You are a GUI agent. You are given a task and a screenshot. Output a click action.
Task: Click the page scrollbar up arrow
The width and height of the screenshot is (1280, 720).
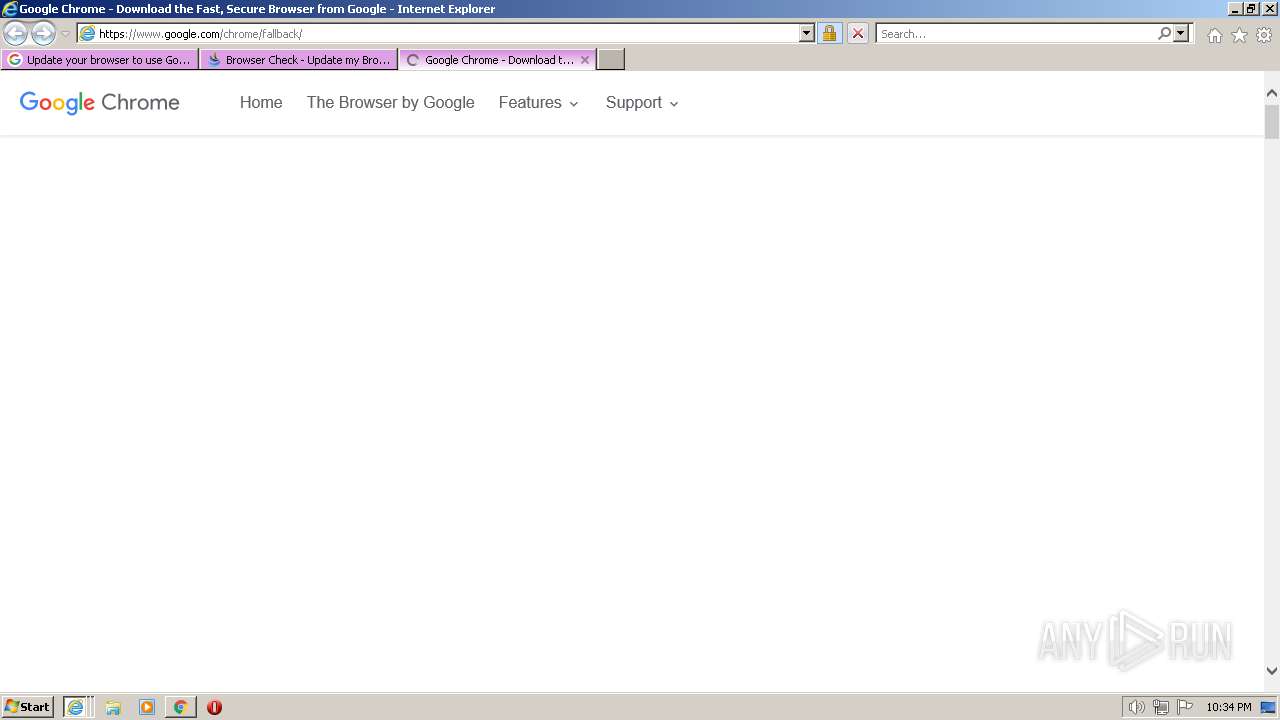tap(1272, 94)
